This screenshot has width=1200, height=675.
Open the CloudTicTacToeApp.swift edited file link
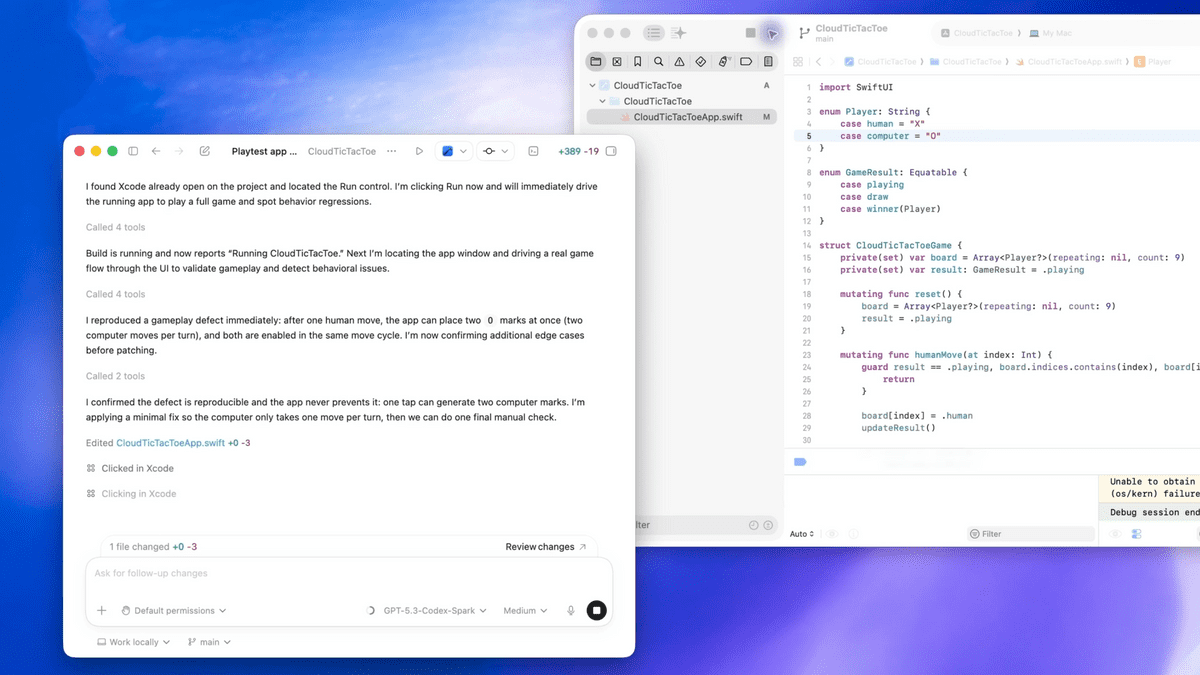point(170,442)
